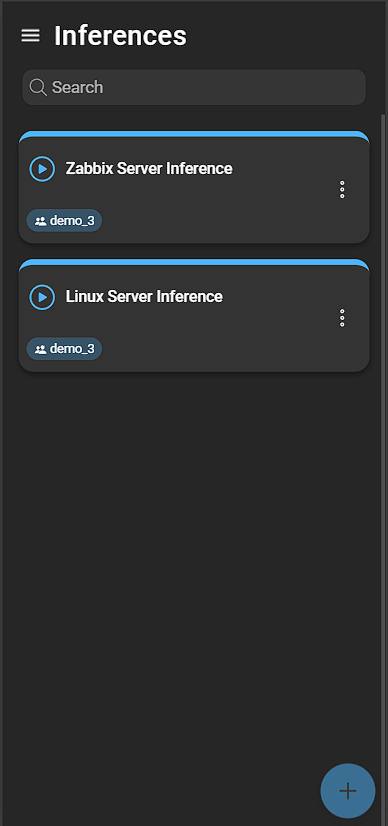Focus the Search text field
388x826 pixels.
coord(194,87)
